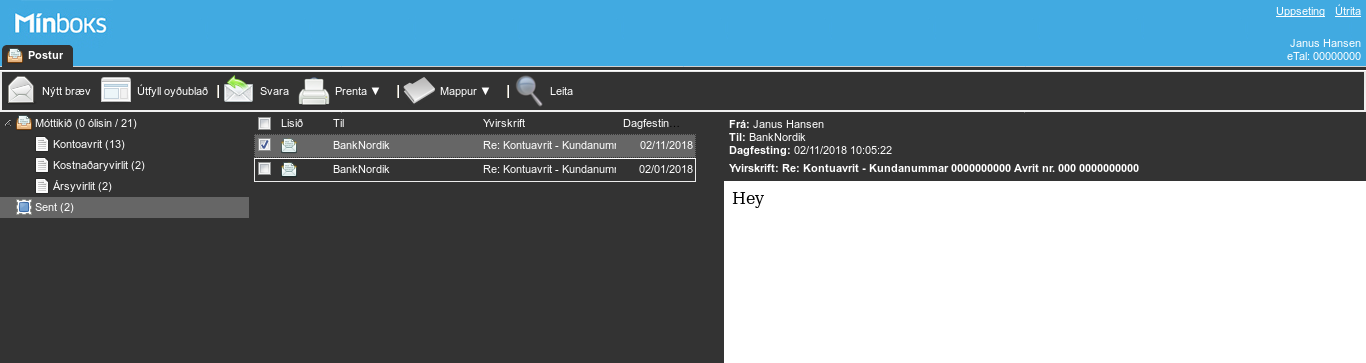
Task: Click the Leita label
Action: tap(561, 91)
